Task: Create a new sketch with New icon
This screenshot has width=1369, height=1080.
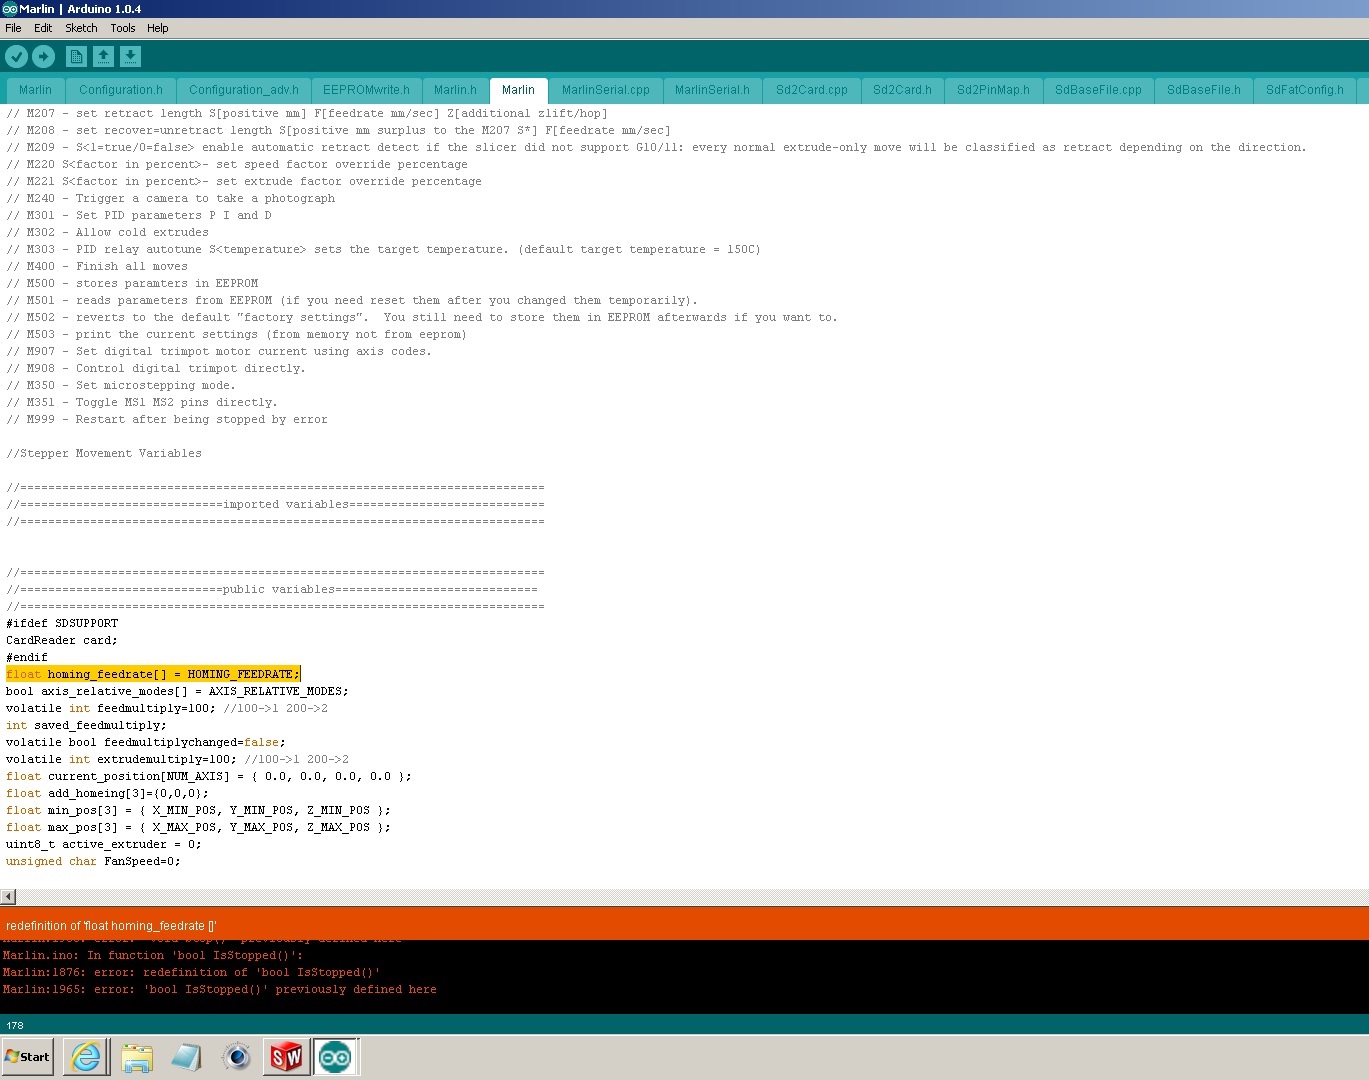Action: 76,57
